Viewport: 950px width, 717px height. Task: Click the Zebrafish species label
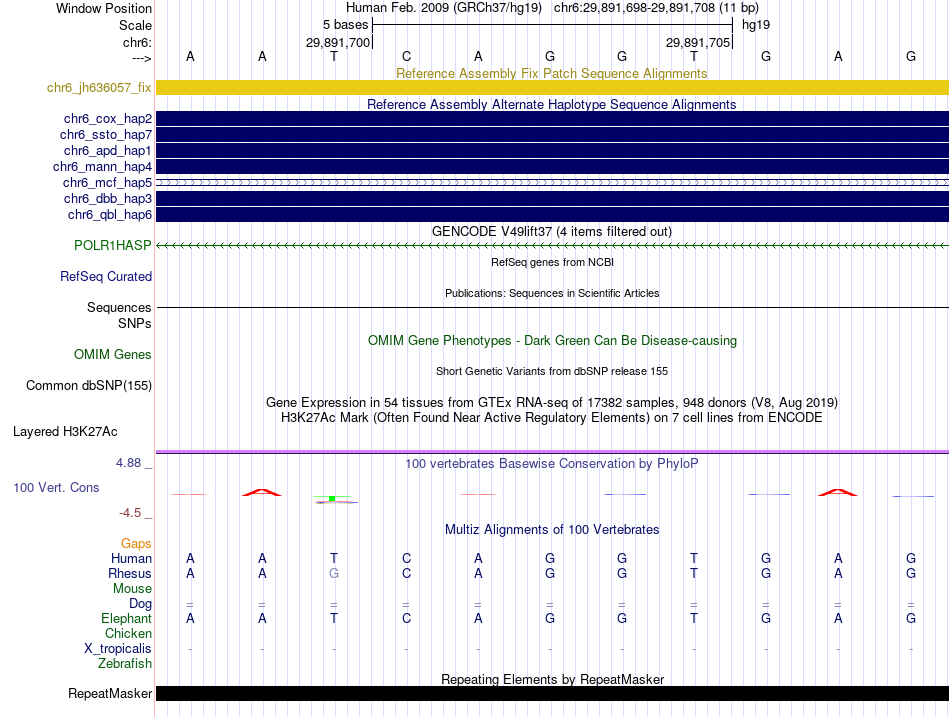point(125,664)
